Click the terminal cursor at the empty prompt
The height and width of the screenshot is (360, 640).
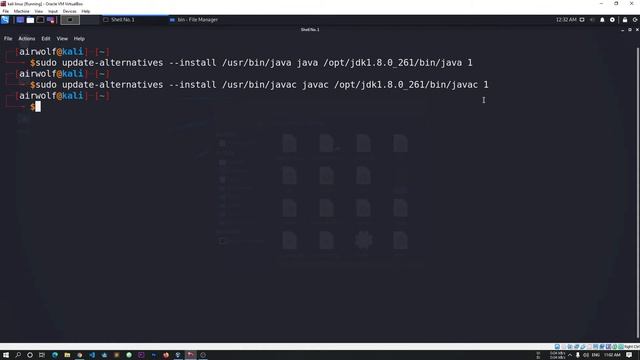click(38, 107)
